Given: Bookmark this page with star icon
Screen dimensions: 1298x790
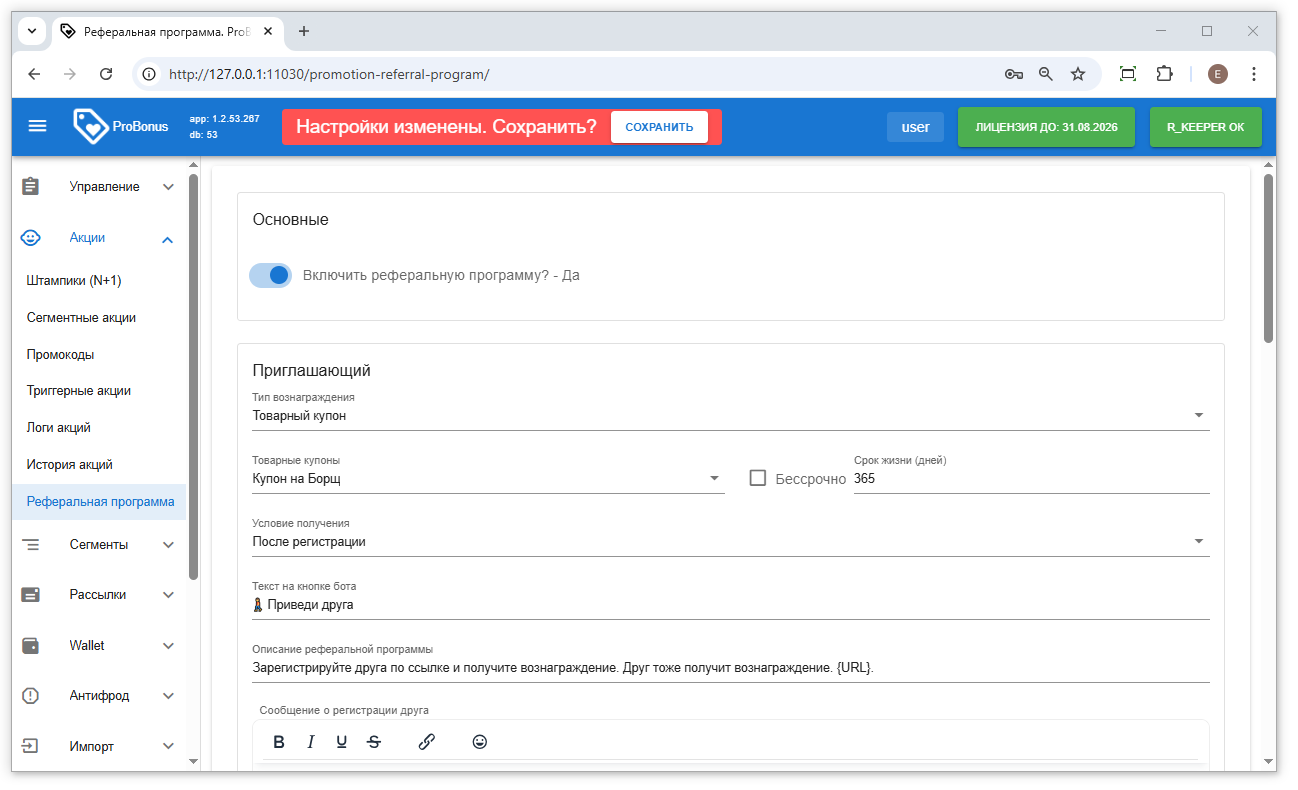Looking at the screenshot, I should coord(1078,74).
